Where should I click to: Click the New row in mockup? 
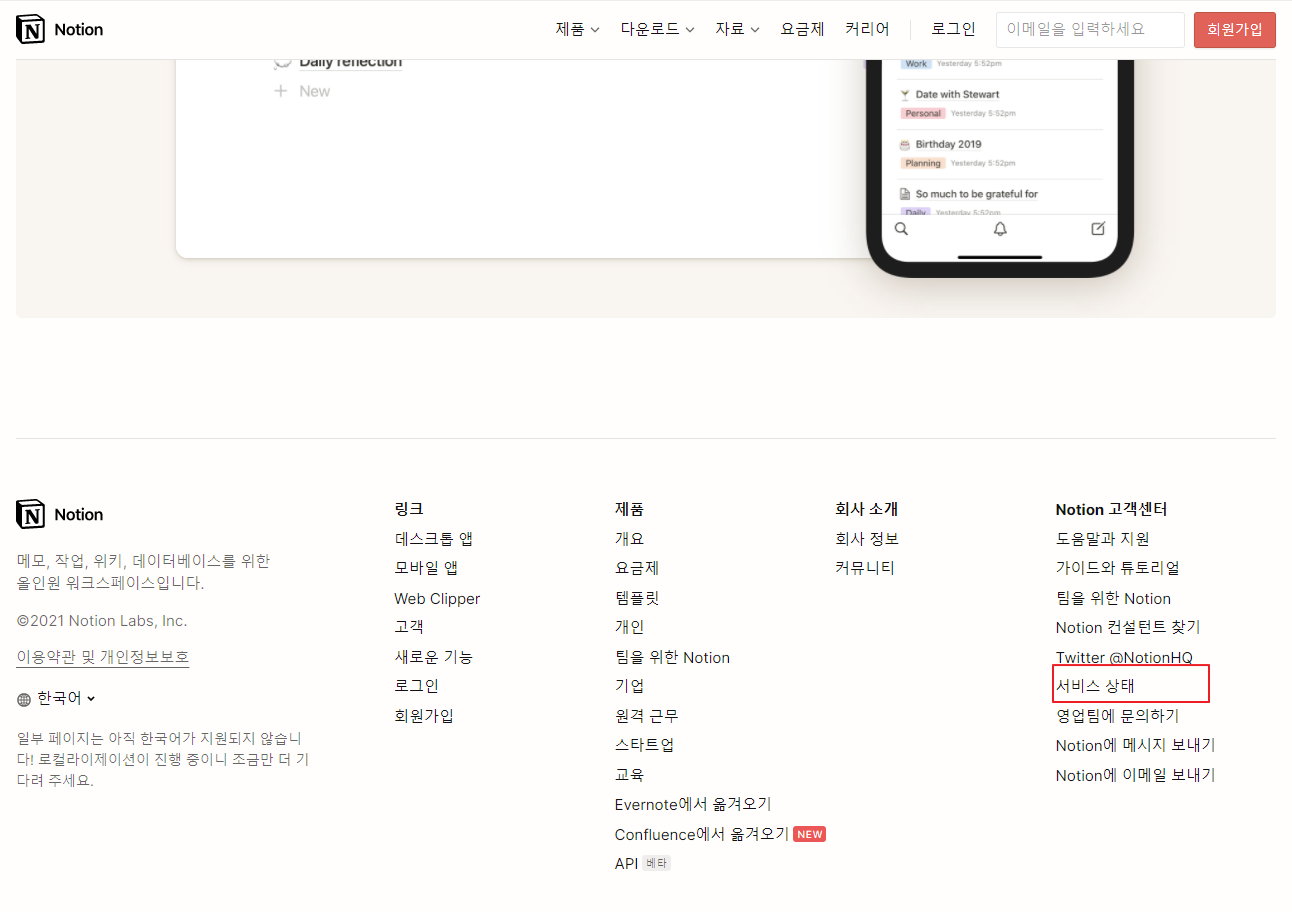tap(302, 91)
